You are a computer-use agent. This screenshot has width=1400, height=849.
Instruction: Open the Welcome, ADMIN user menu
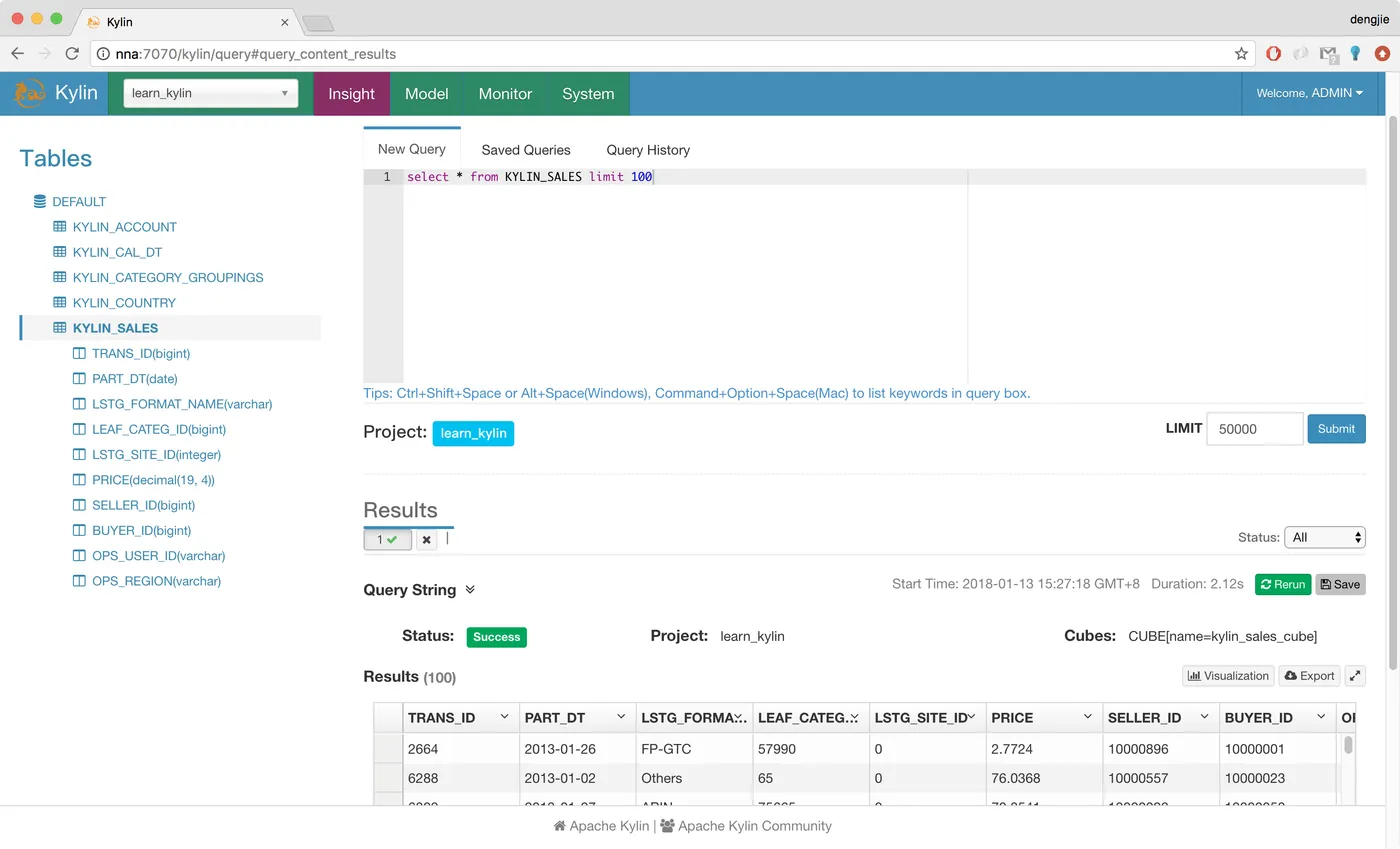point(1309,93)
